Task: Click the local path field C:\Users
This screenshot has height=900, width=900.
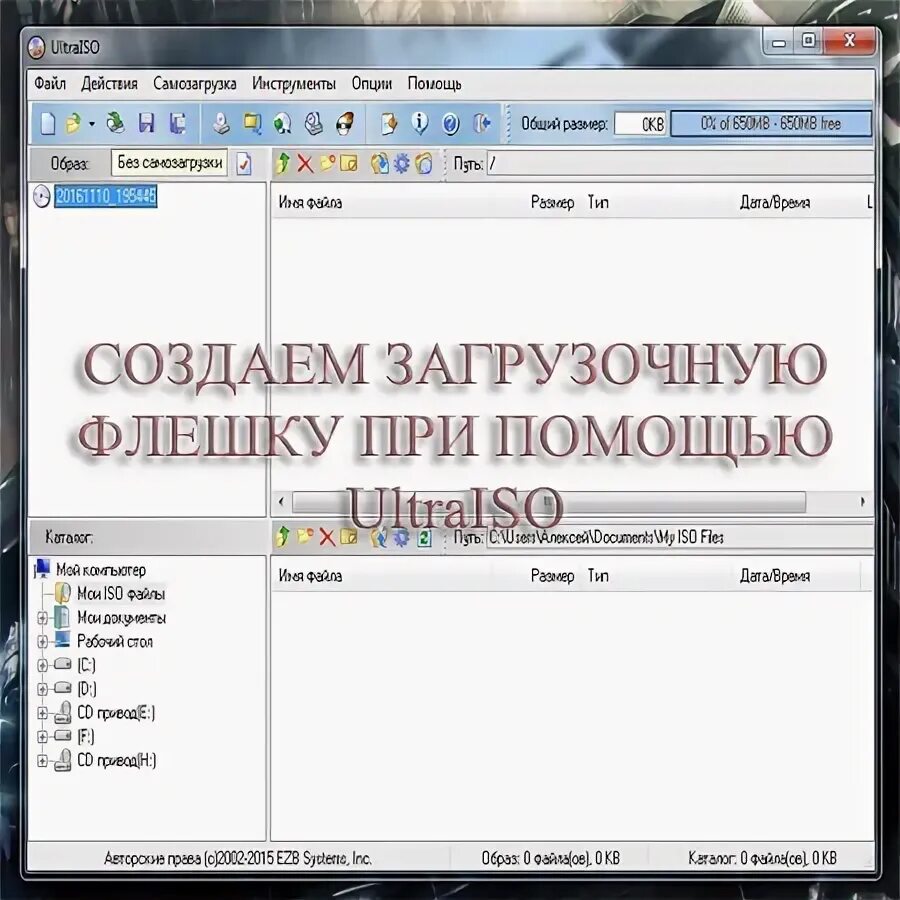Action: coord(680,538)
